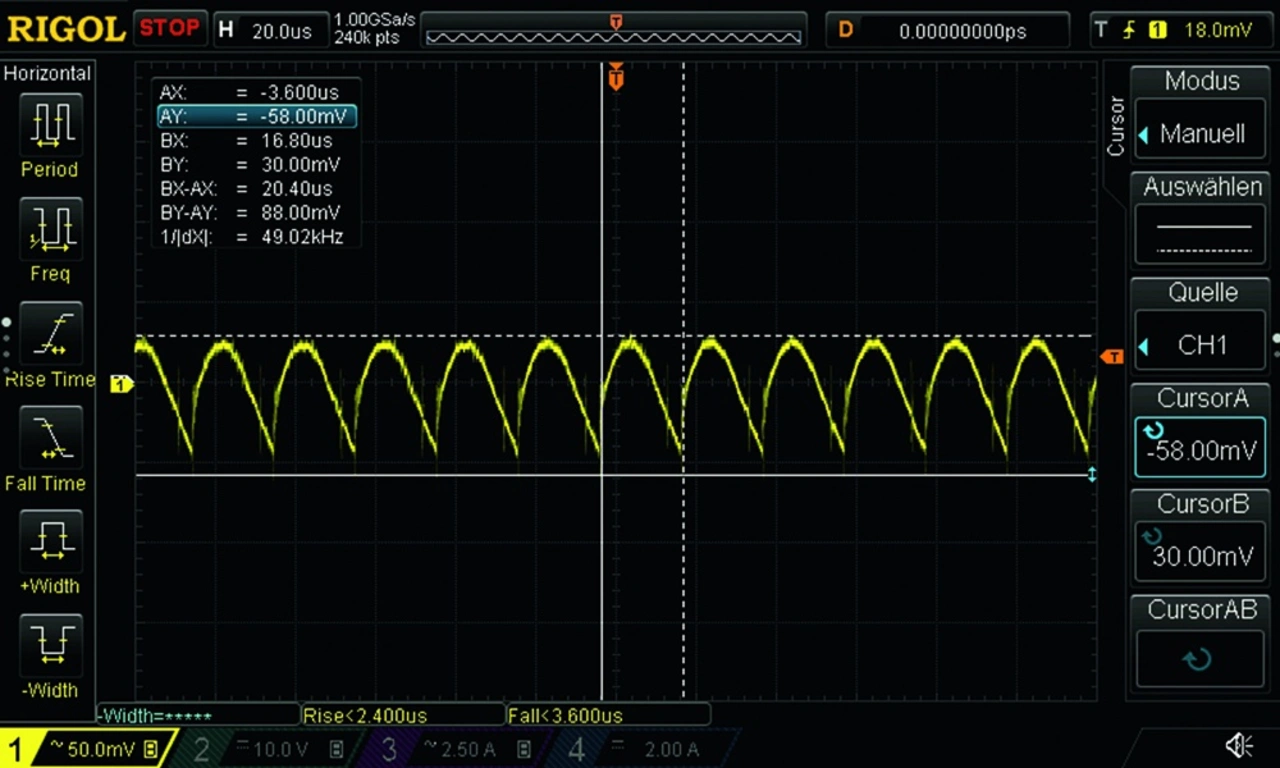Select CursorB value 30.00mV
This screenshot has height=768, width=1280.
(x=1201, y=556)
